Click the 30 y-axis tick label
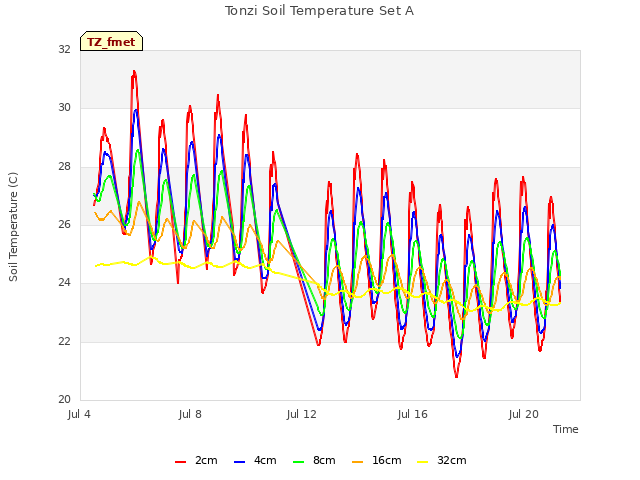This screenshot has width=640, height=480. 64,107
